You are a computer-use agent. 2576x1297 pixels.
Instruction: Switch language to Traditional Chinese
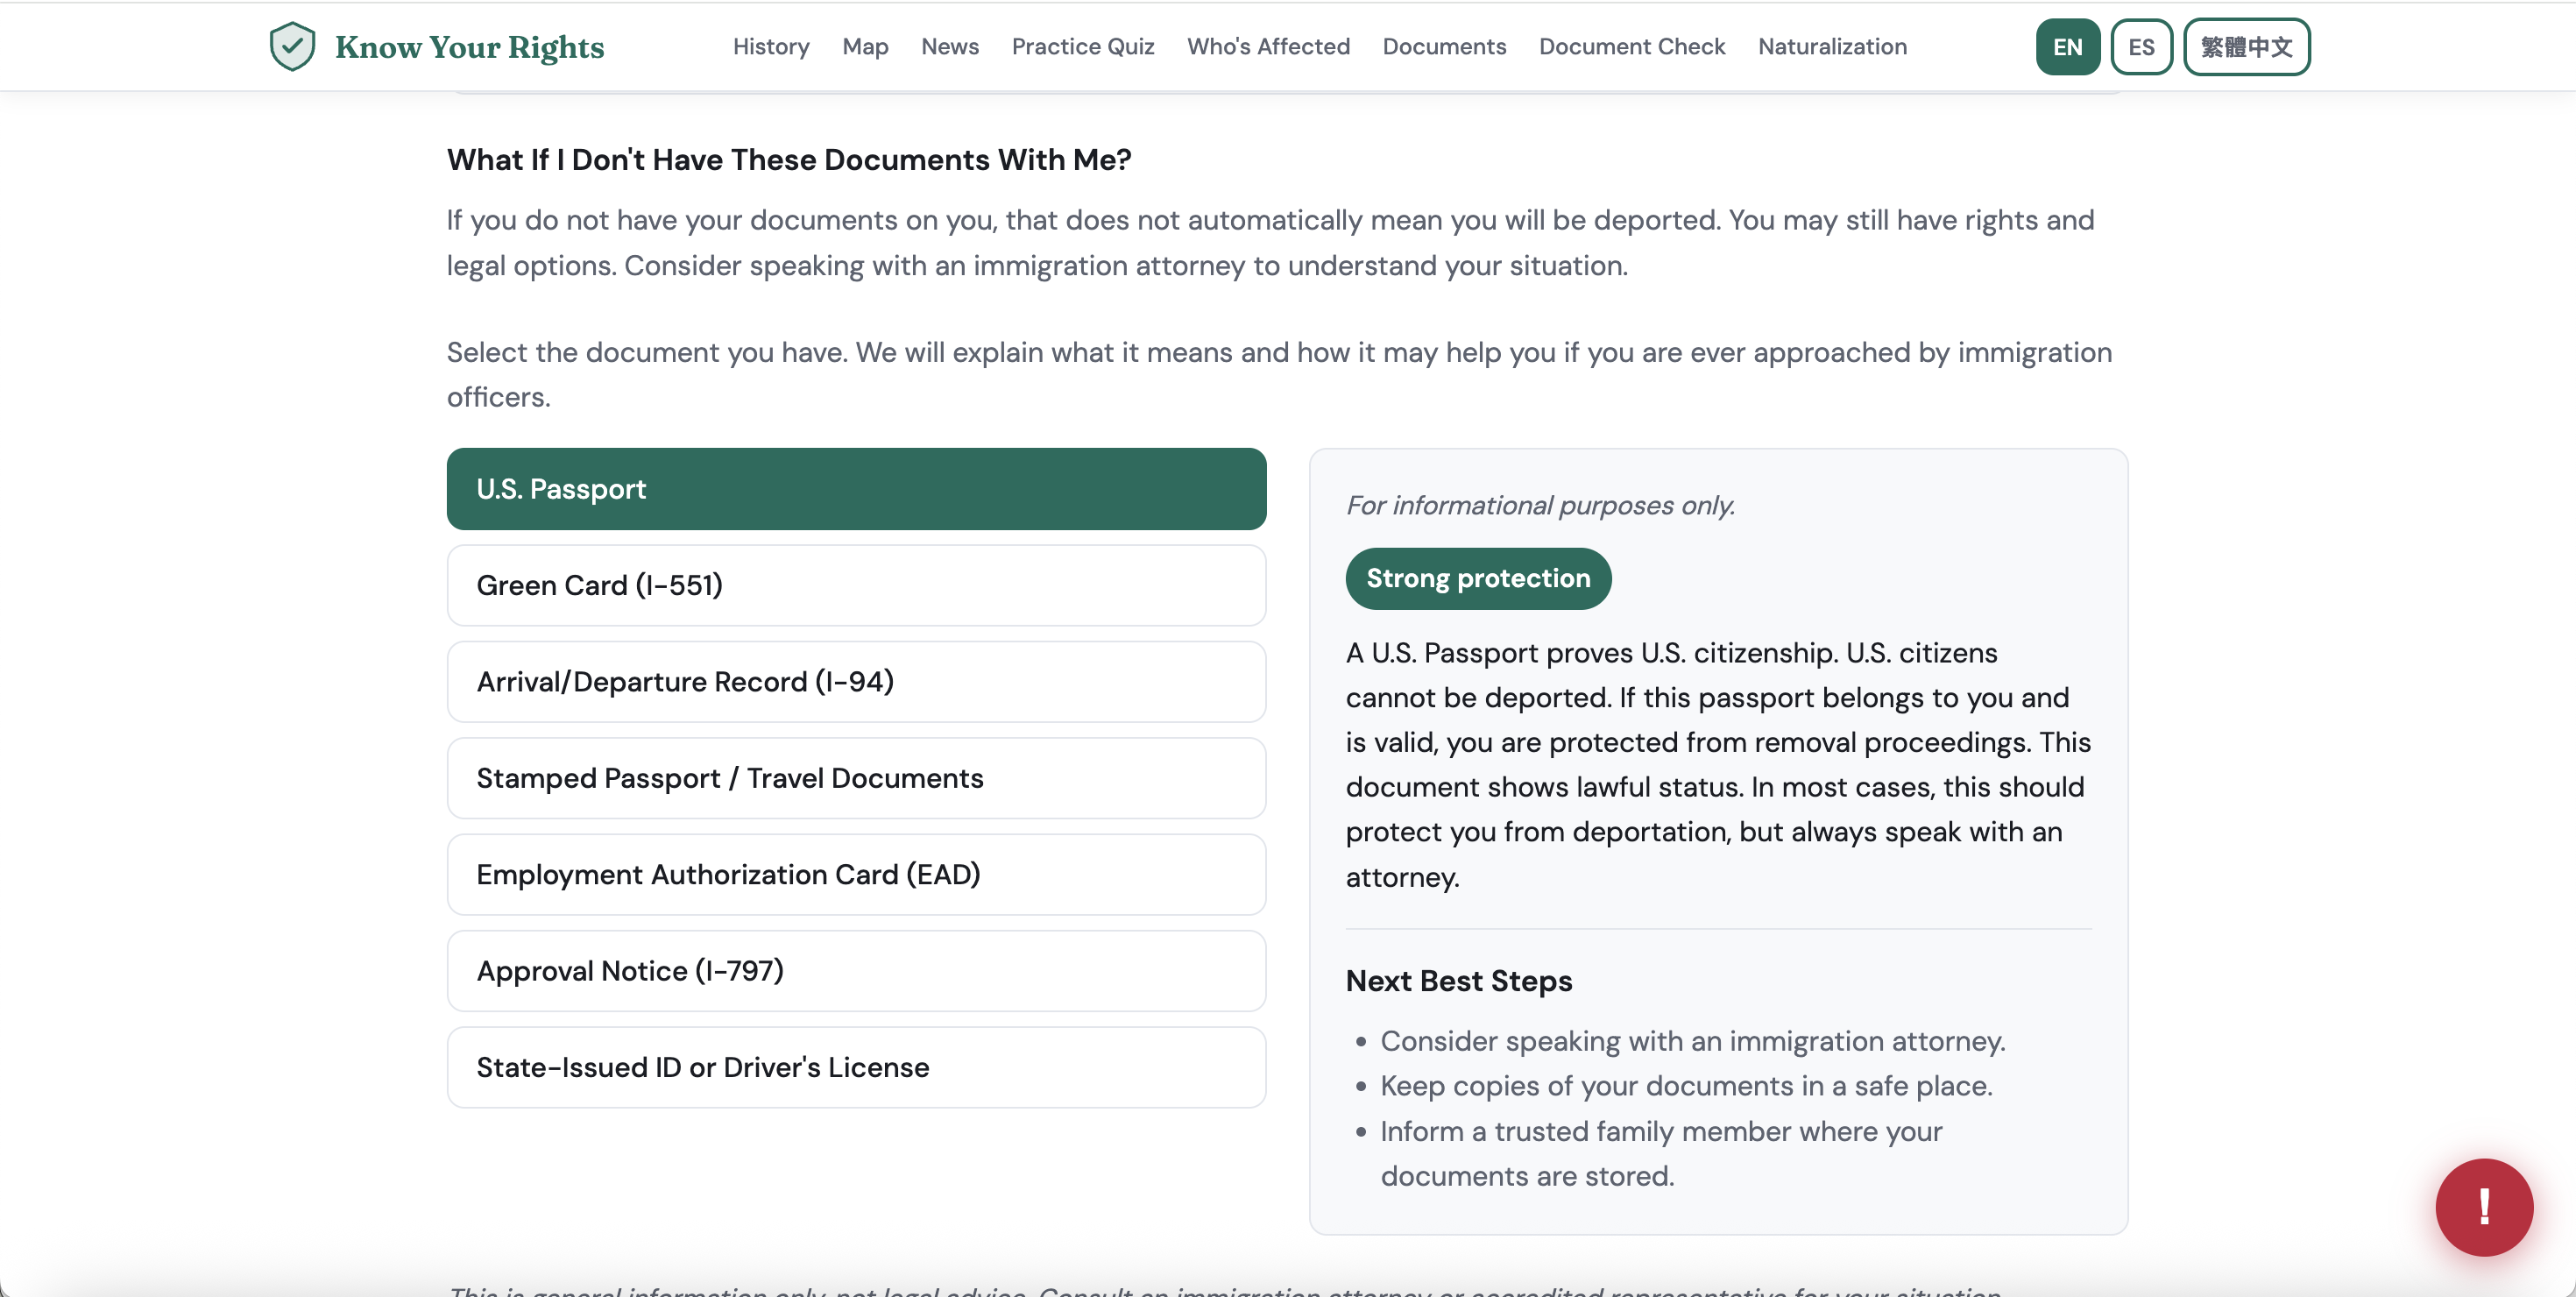coord(2245,47)
